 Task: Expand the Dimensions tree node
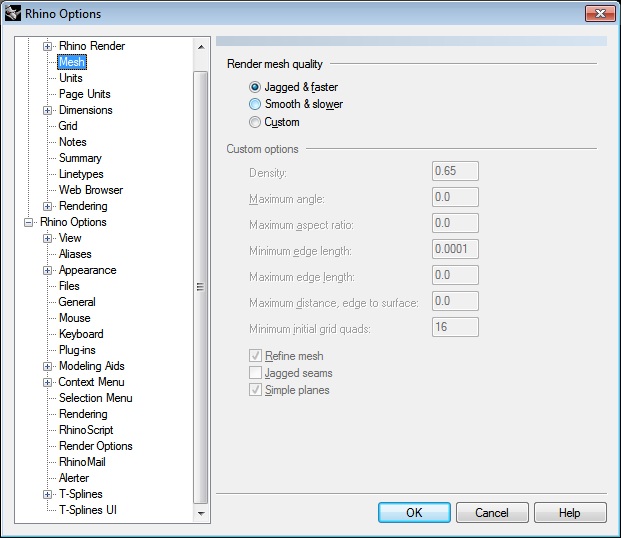coord(47,110)
